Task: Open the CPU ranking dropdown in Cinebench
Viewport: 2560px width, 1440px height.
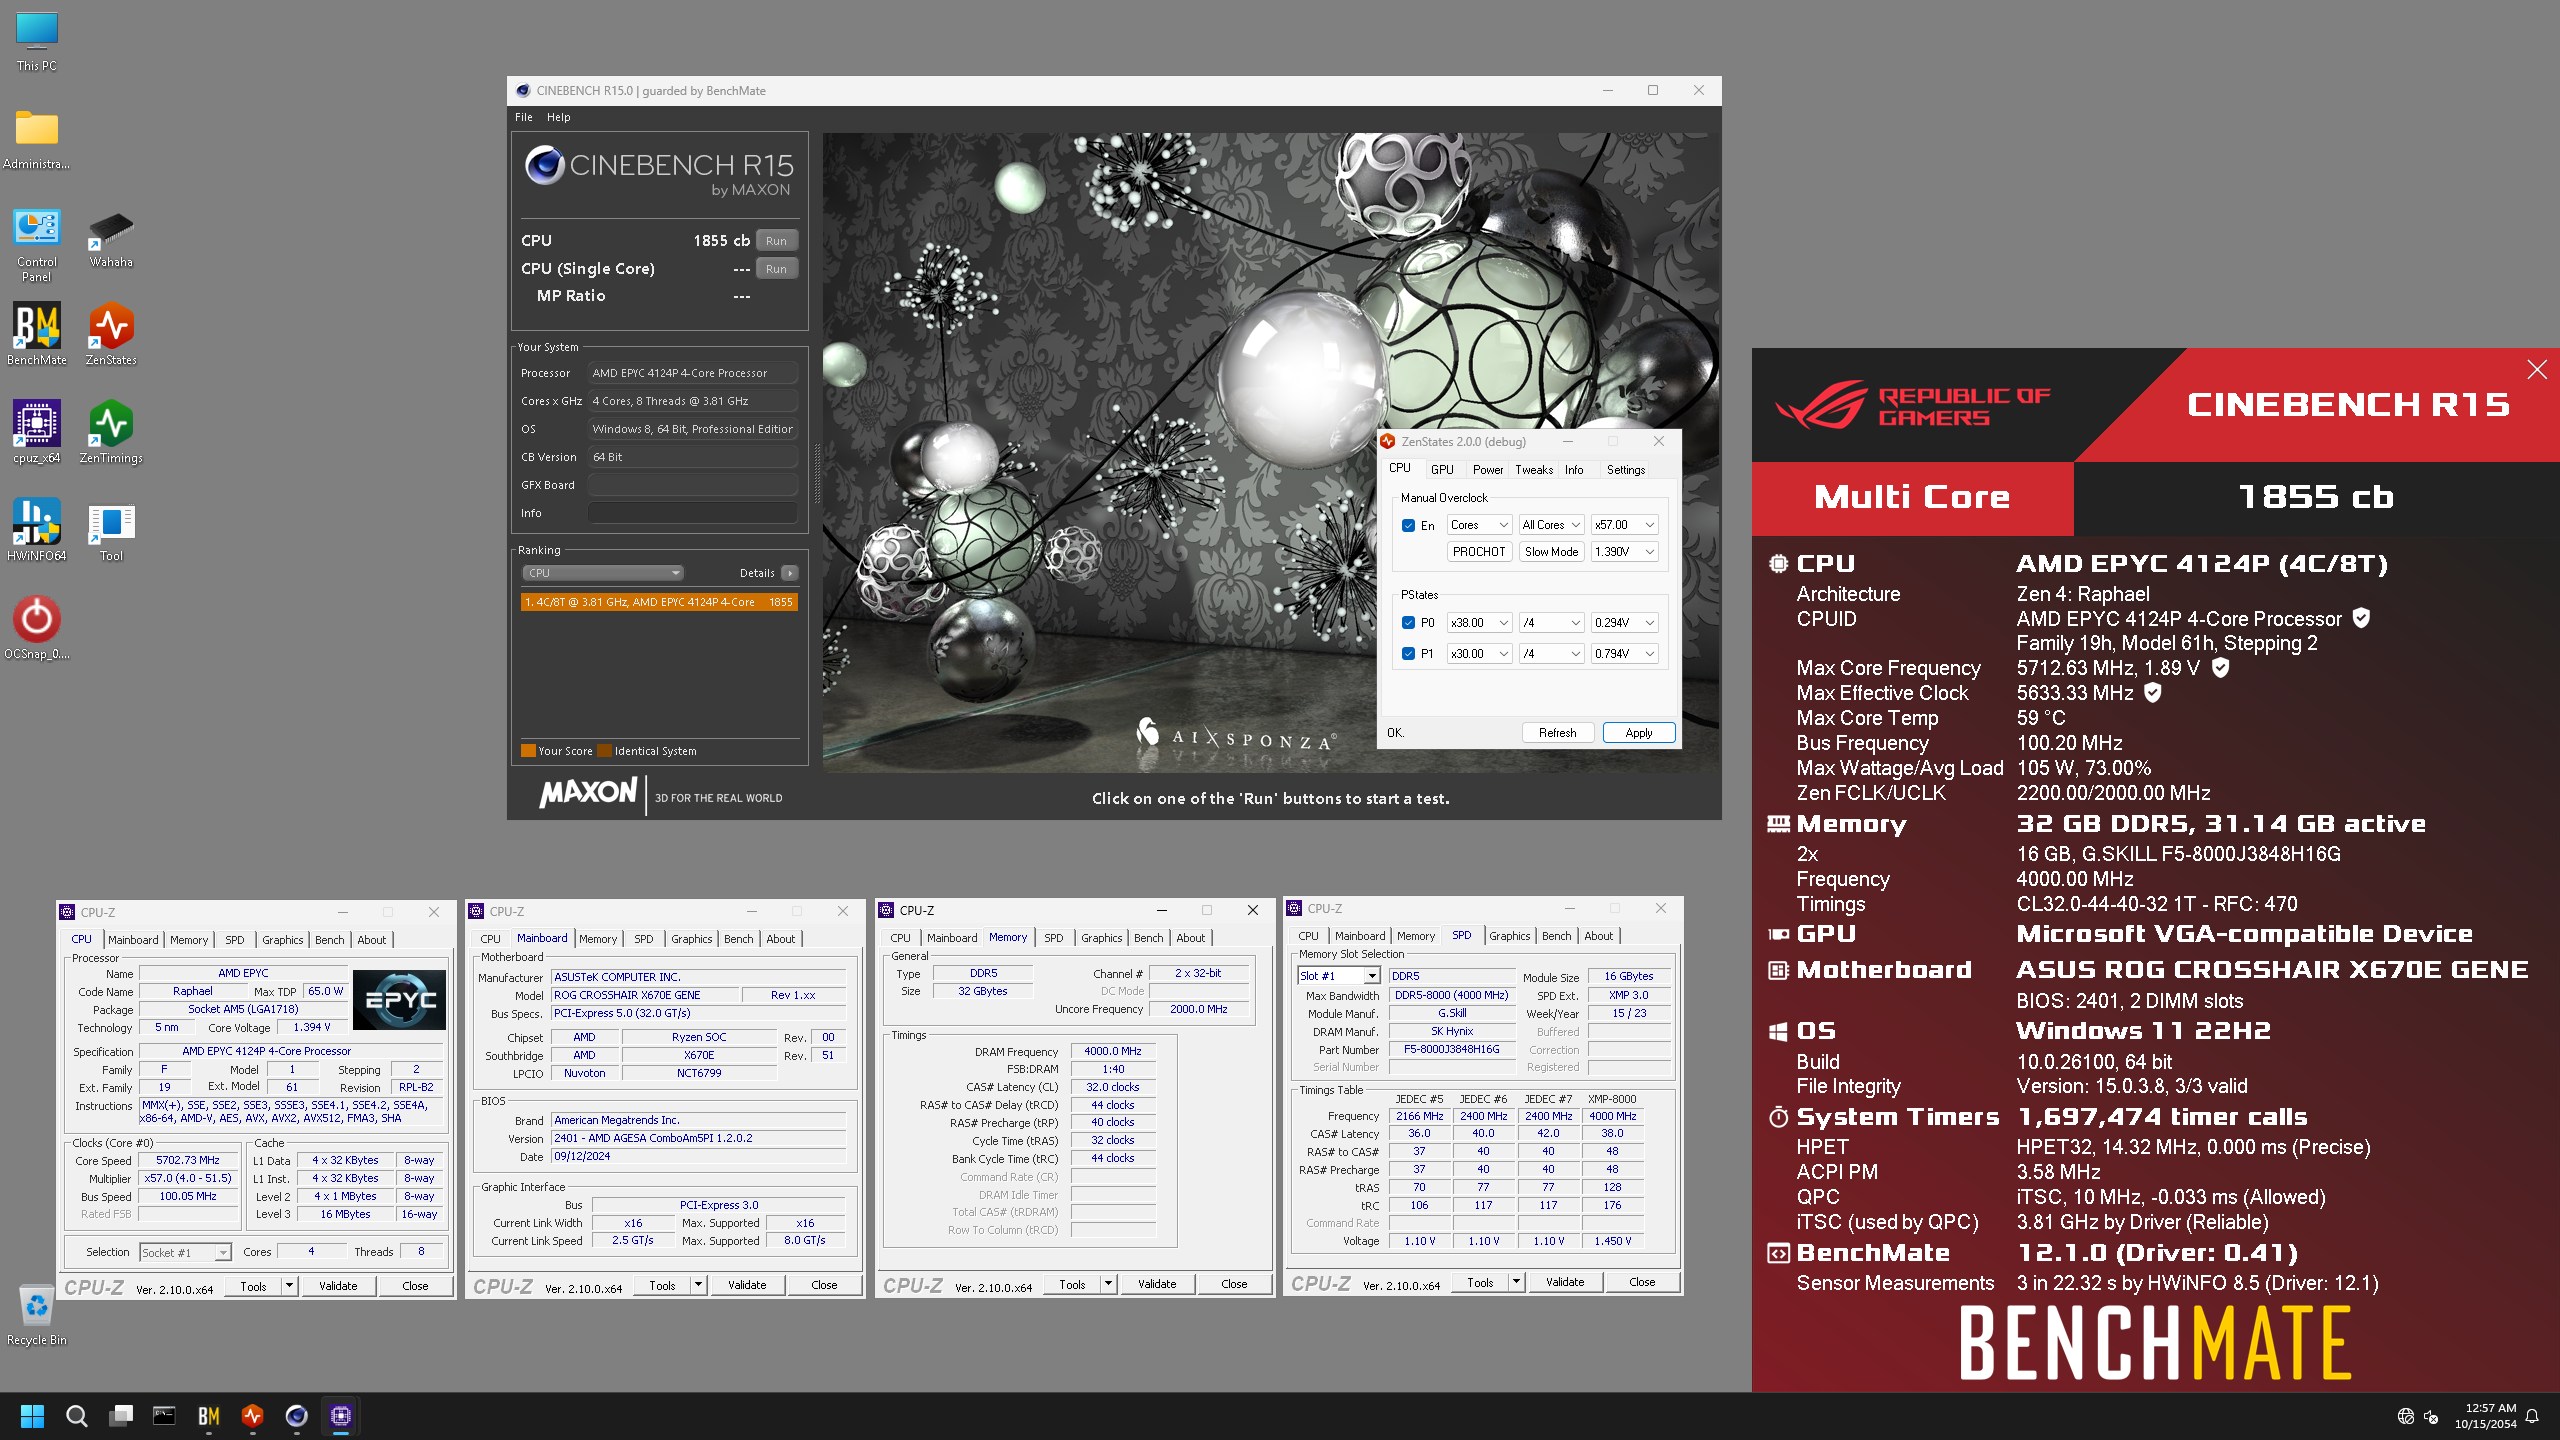Action: (602, 573)
